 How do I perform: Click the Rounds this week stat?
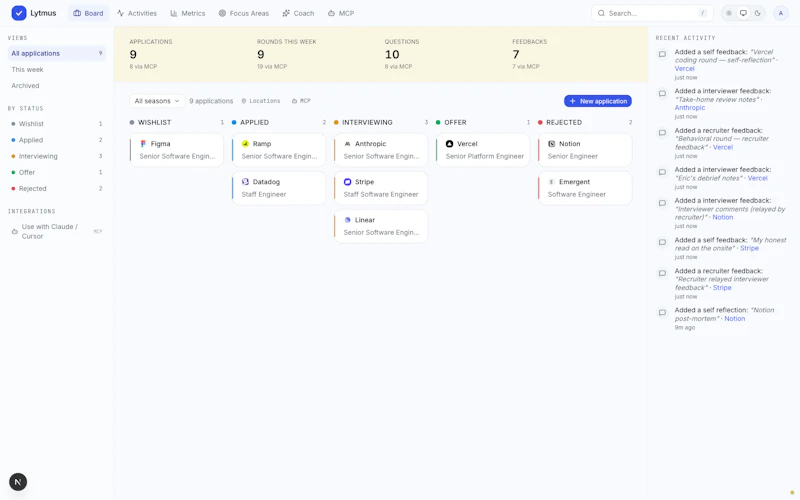click(x=287, y=54)
